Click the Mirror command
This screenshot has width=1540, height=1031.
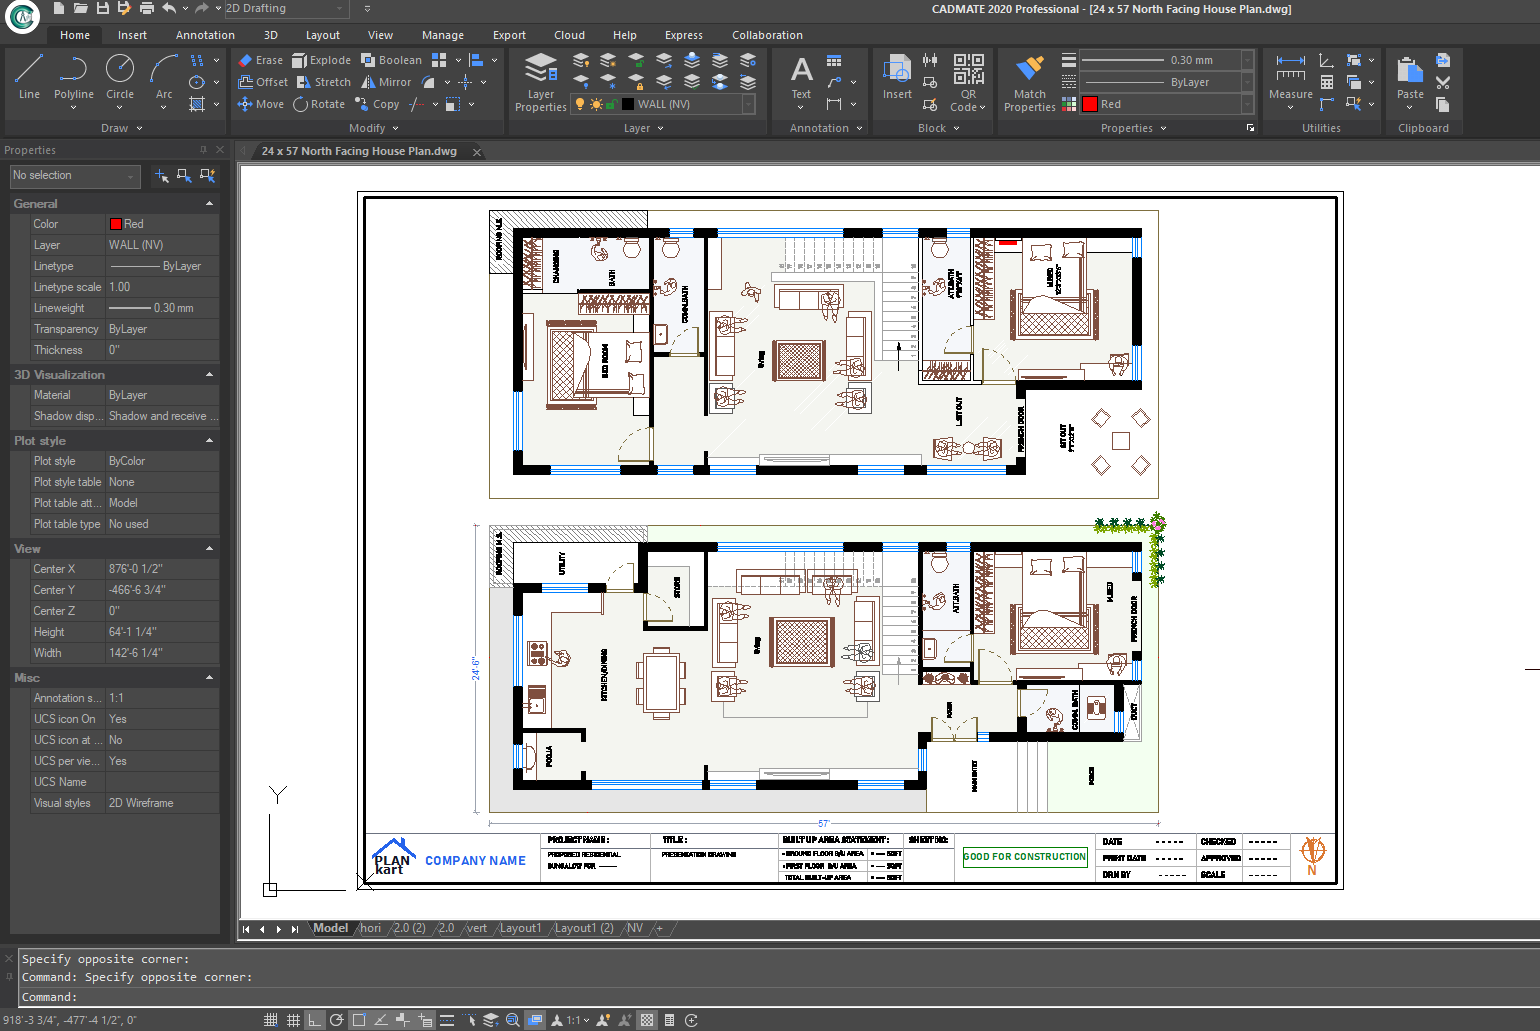pyautogui.click(x=386, y=82)
